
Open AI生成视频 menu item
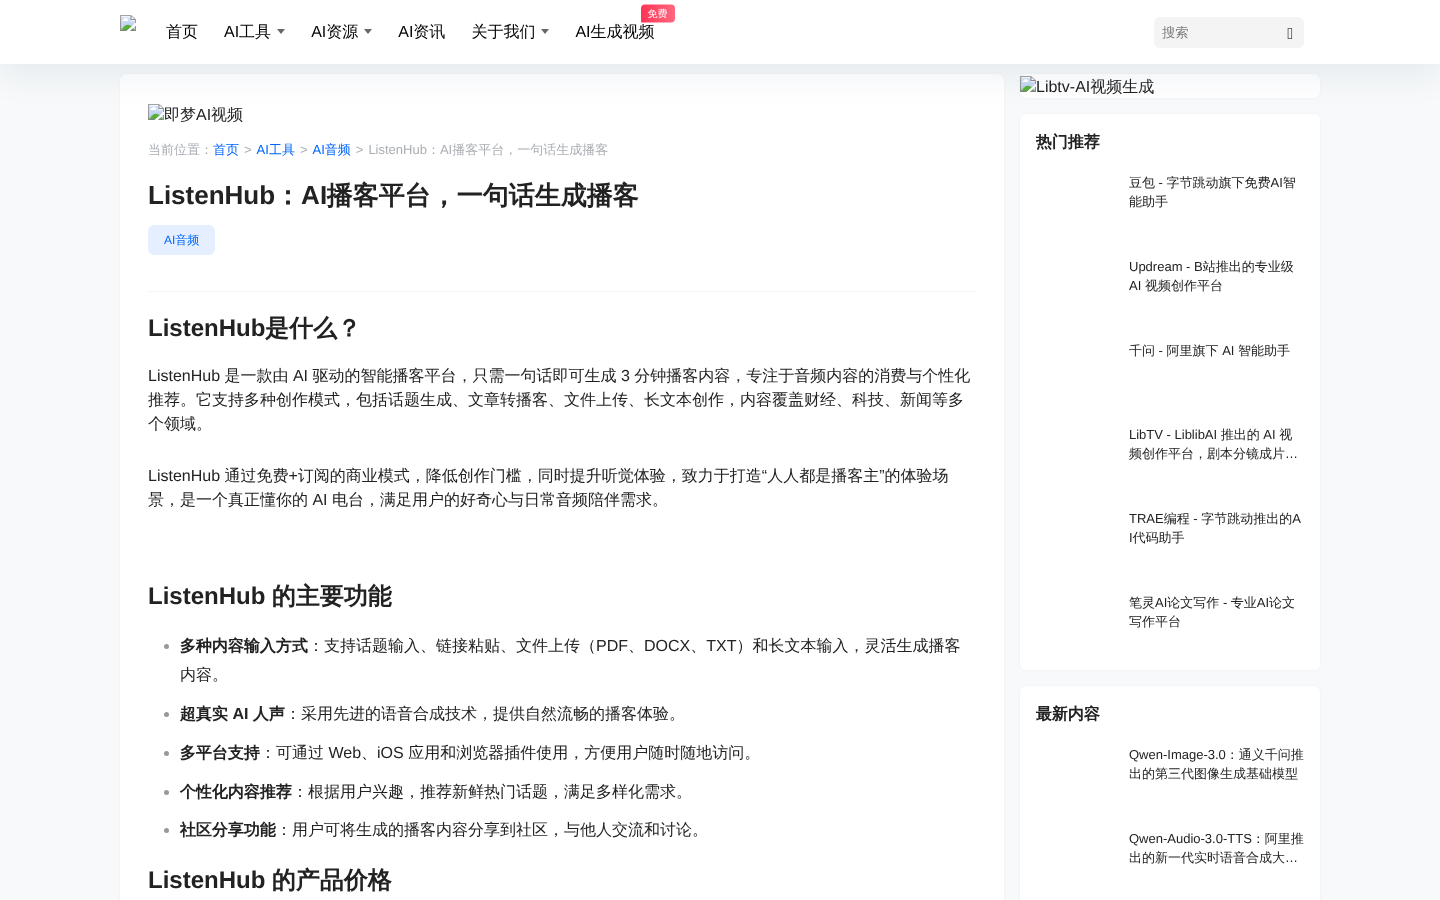click(614, 32)
